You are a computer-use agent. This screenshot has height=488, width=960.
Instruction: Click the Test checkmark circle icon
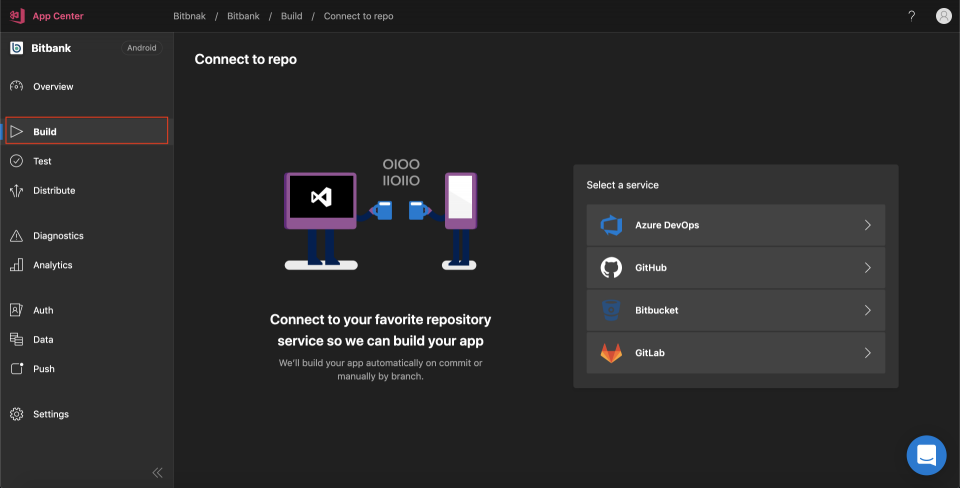coord(17,161)
